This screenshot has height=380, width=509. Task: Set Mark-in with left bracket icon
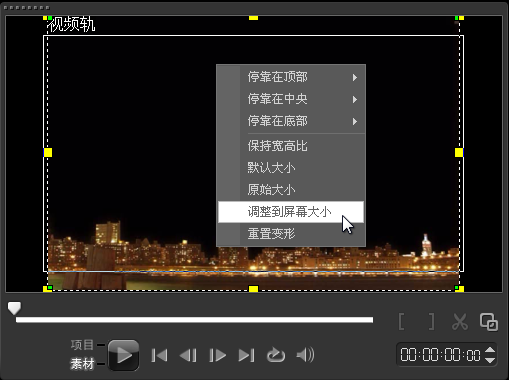(x=402, y=322)
